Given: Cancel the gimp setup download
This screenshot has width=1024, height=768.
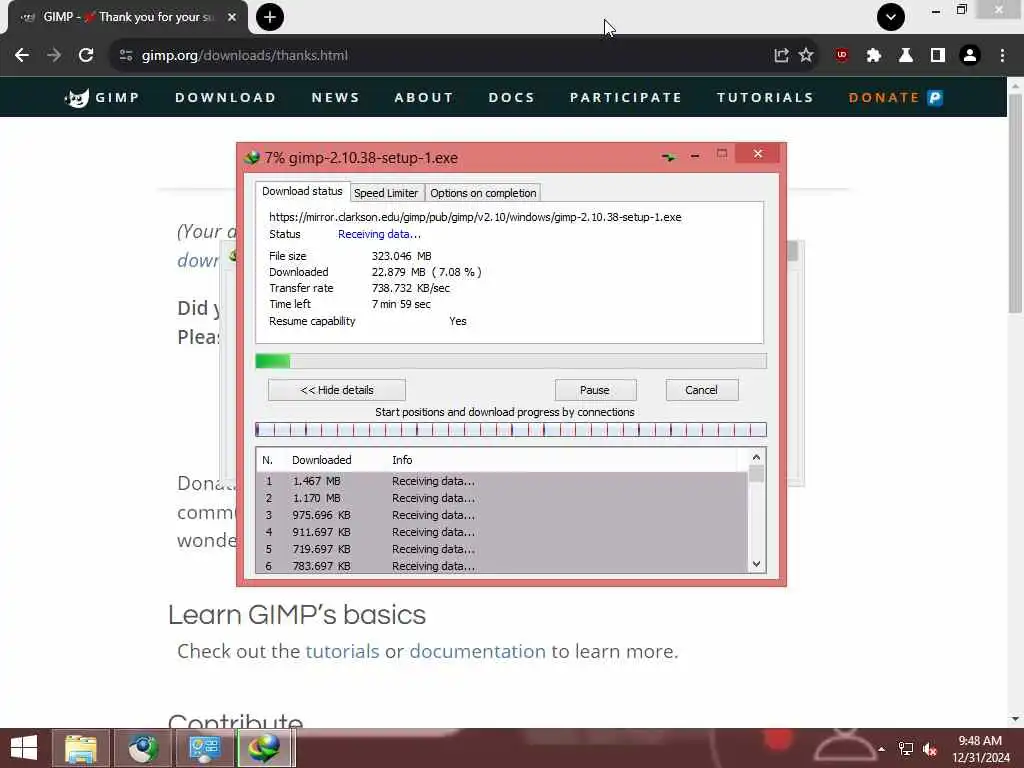Looking at the screenshot, I should 702,390.
